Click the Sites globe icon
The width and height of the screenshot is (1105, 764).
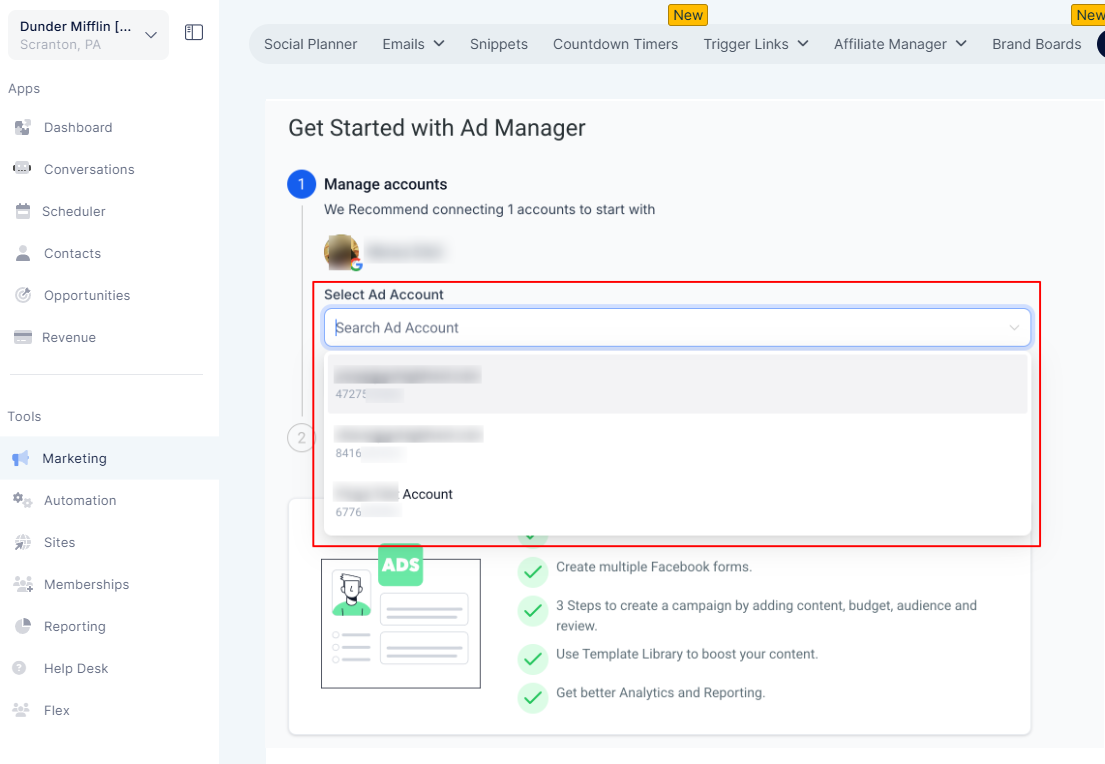click(23, 542)
